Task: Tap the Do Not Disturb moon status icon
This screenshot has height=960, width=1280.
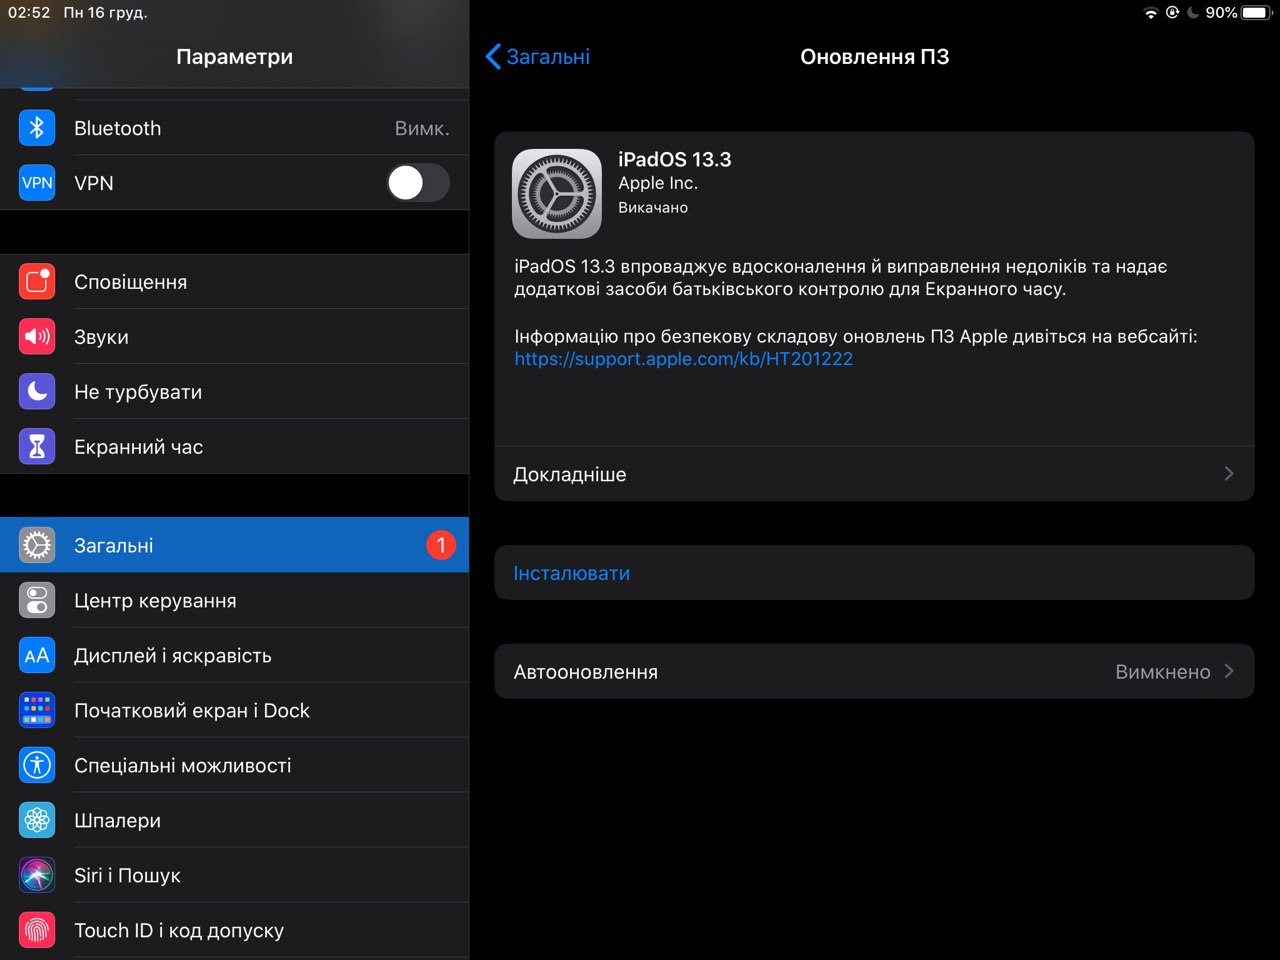Action: click(1193, 13)
